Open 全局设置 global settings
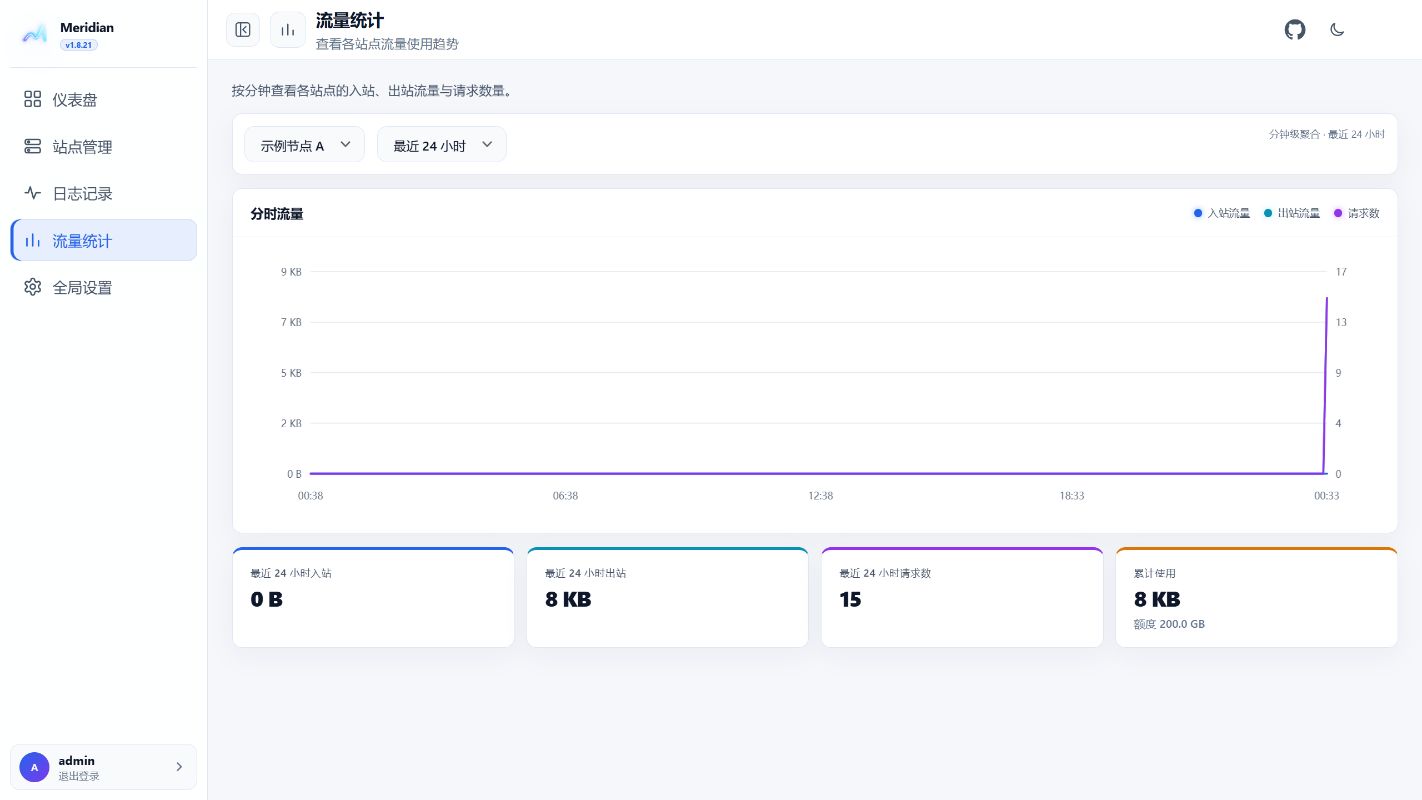This screenshot has width=1422, height=800. coord(104,287)
